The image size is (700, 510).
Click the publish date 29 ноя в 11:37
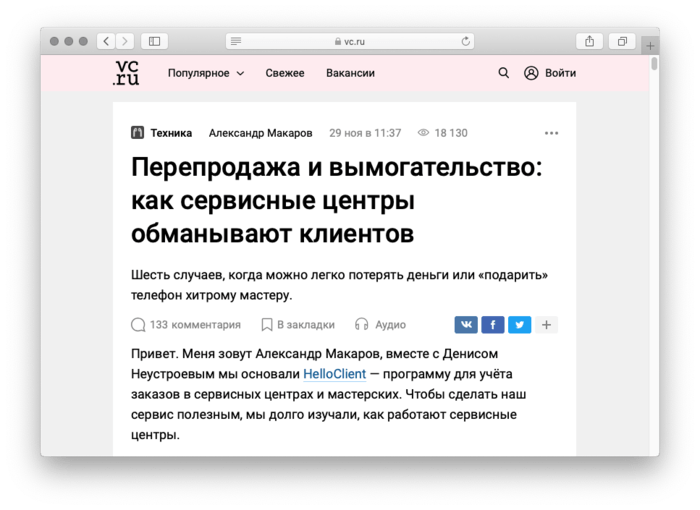click(x=365, y=133)
